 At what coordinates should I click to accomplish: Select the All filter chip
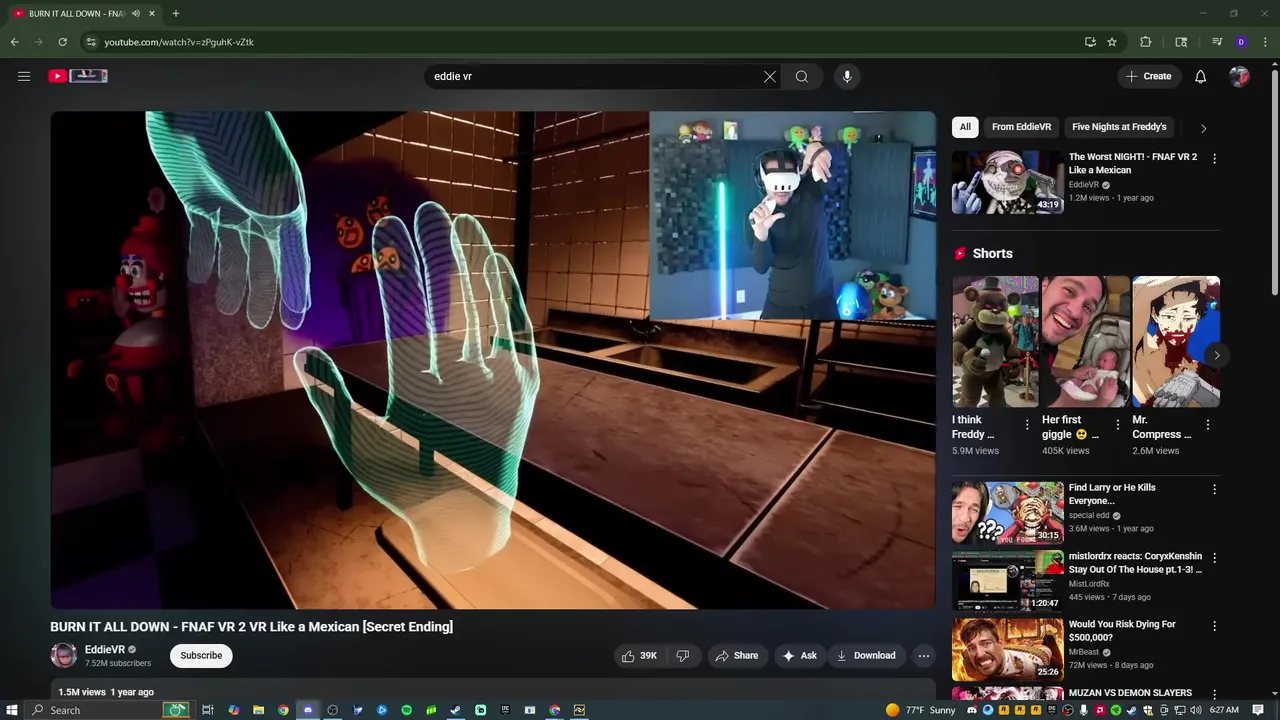coord(965,127)
